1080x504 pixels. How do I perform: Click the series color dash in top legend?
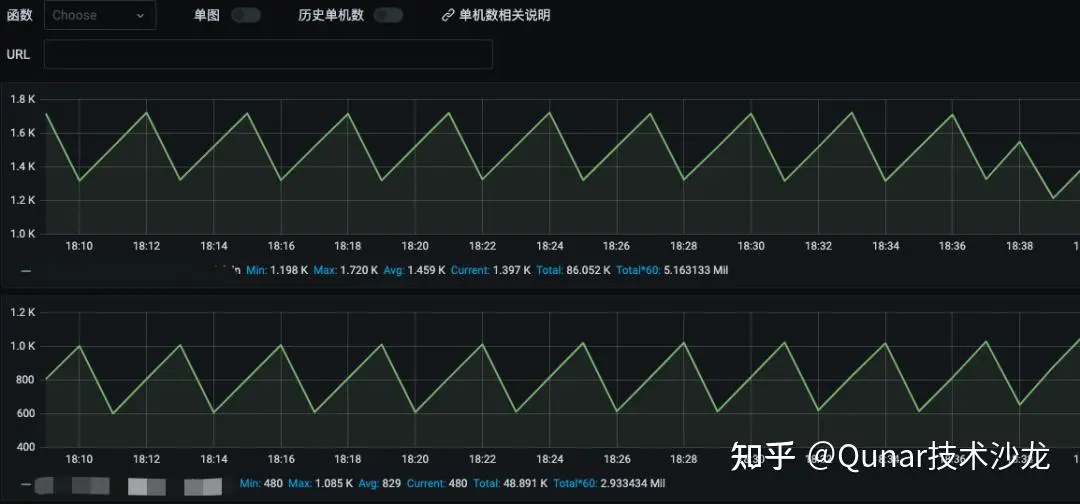tap(25, 271)
